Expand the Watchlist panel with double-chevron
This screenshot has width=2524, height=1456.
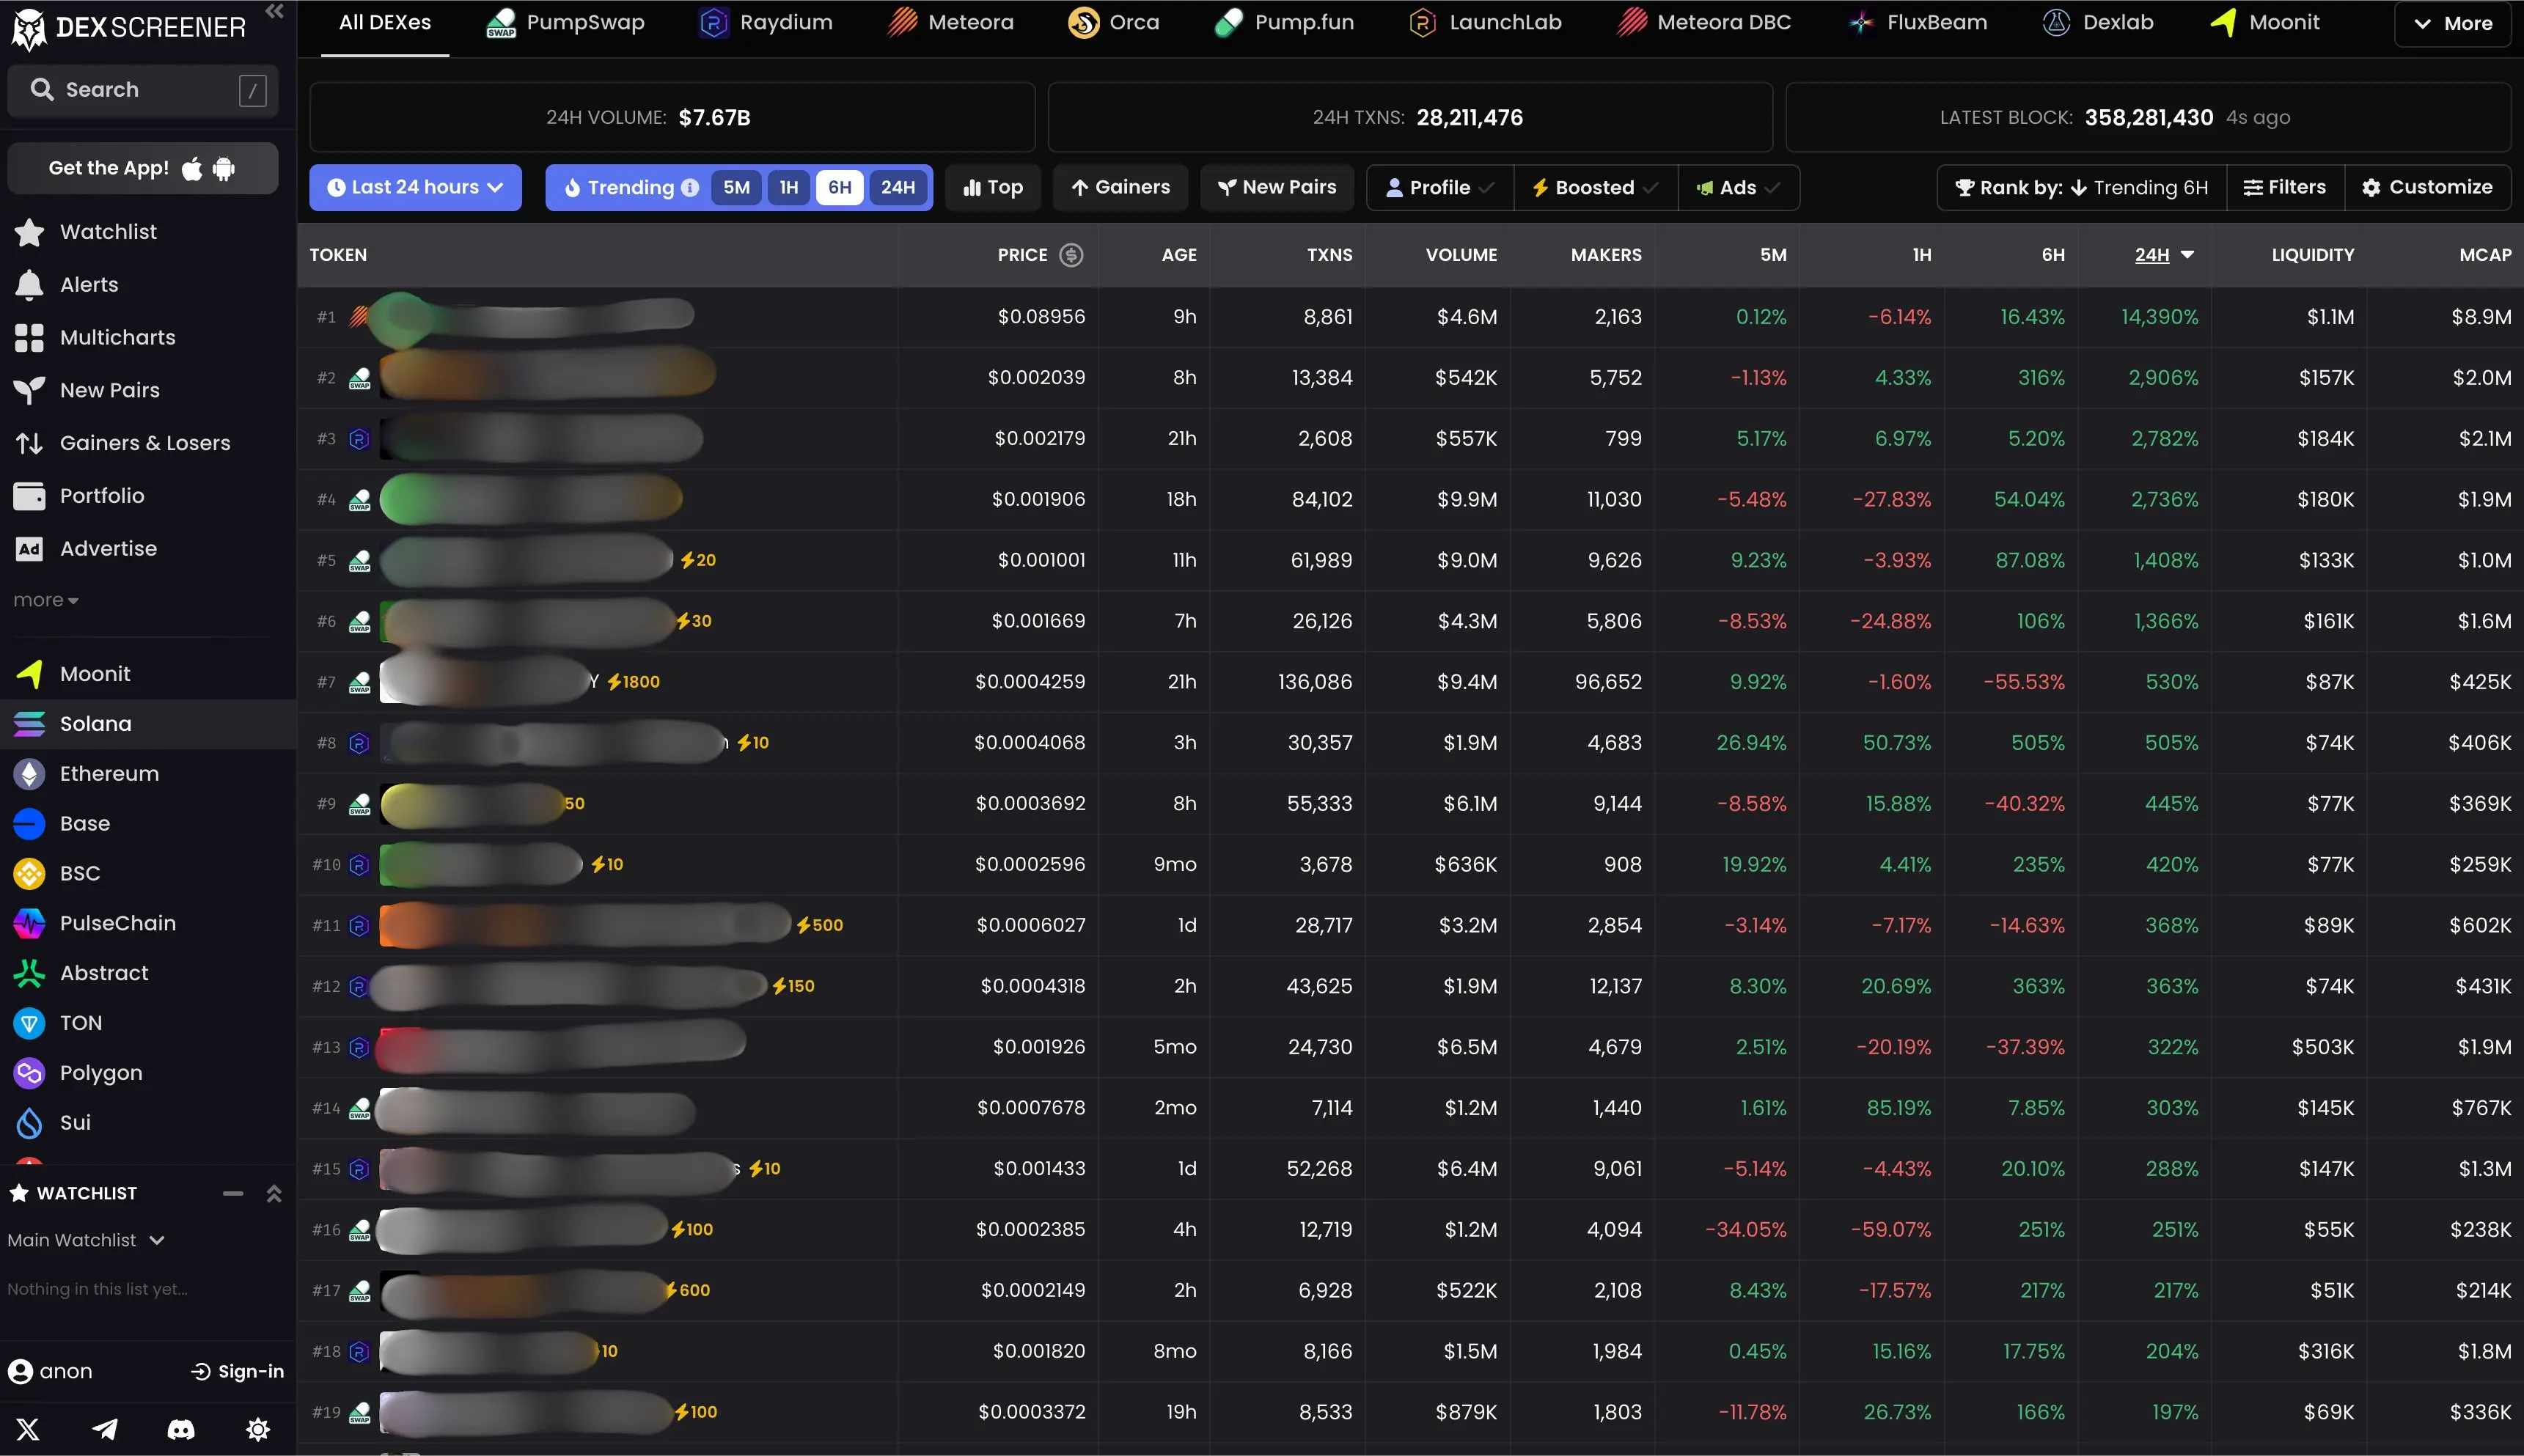273,1194
